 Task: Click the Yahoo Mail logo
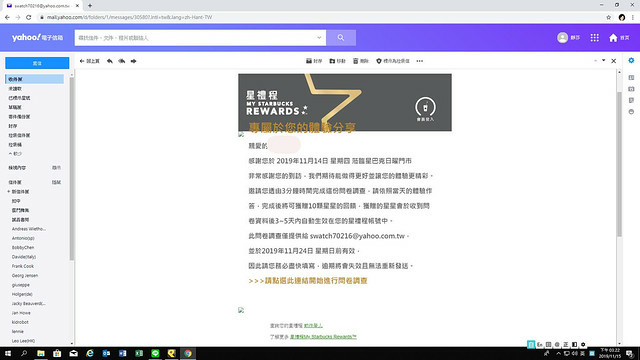[x=37, y=38]
